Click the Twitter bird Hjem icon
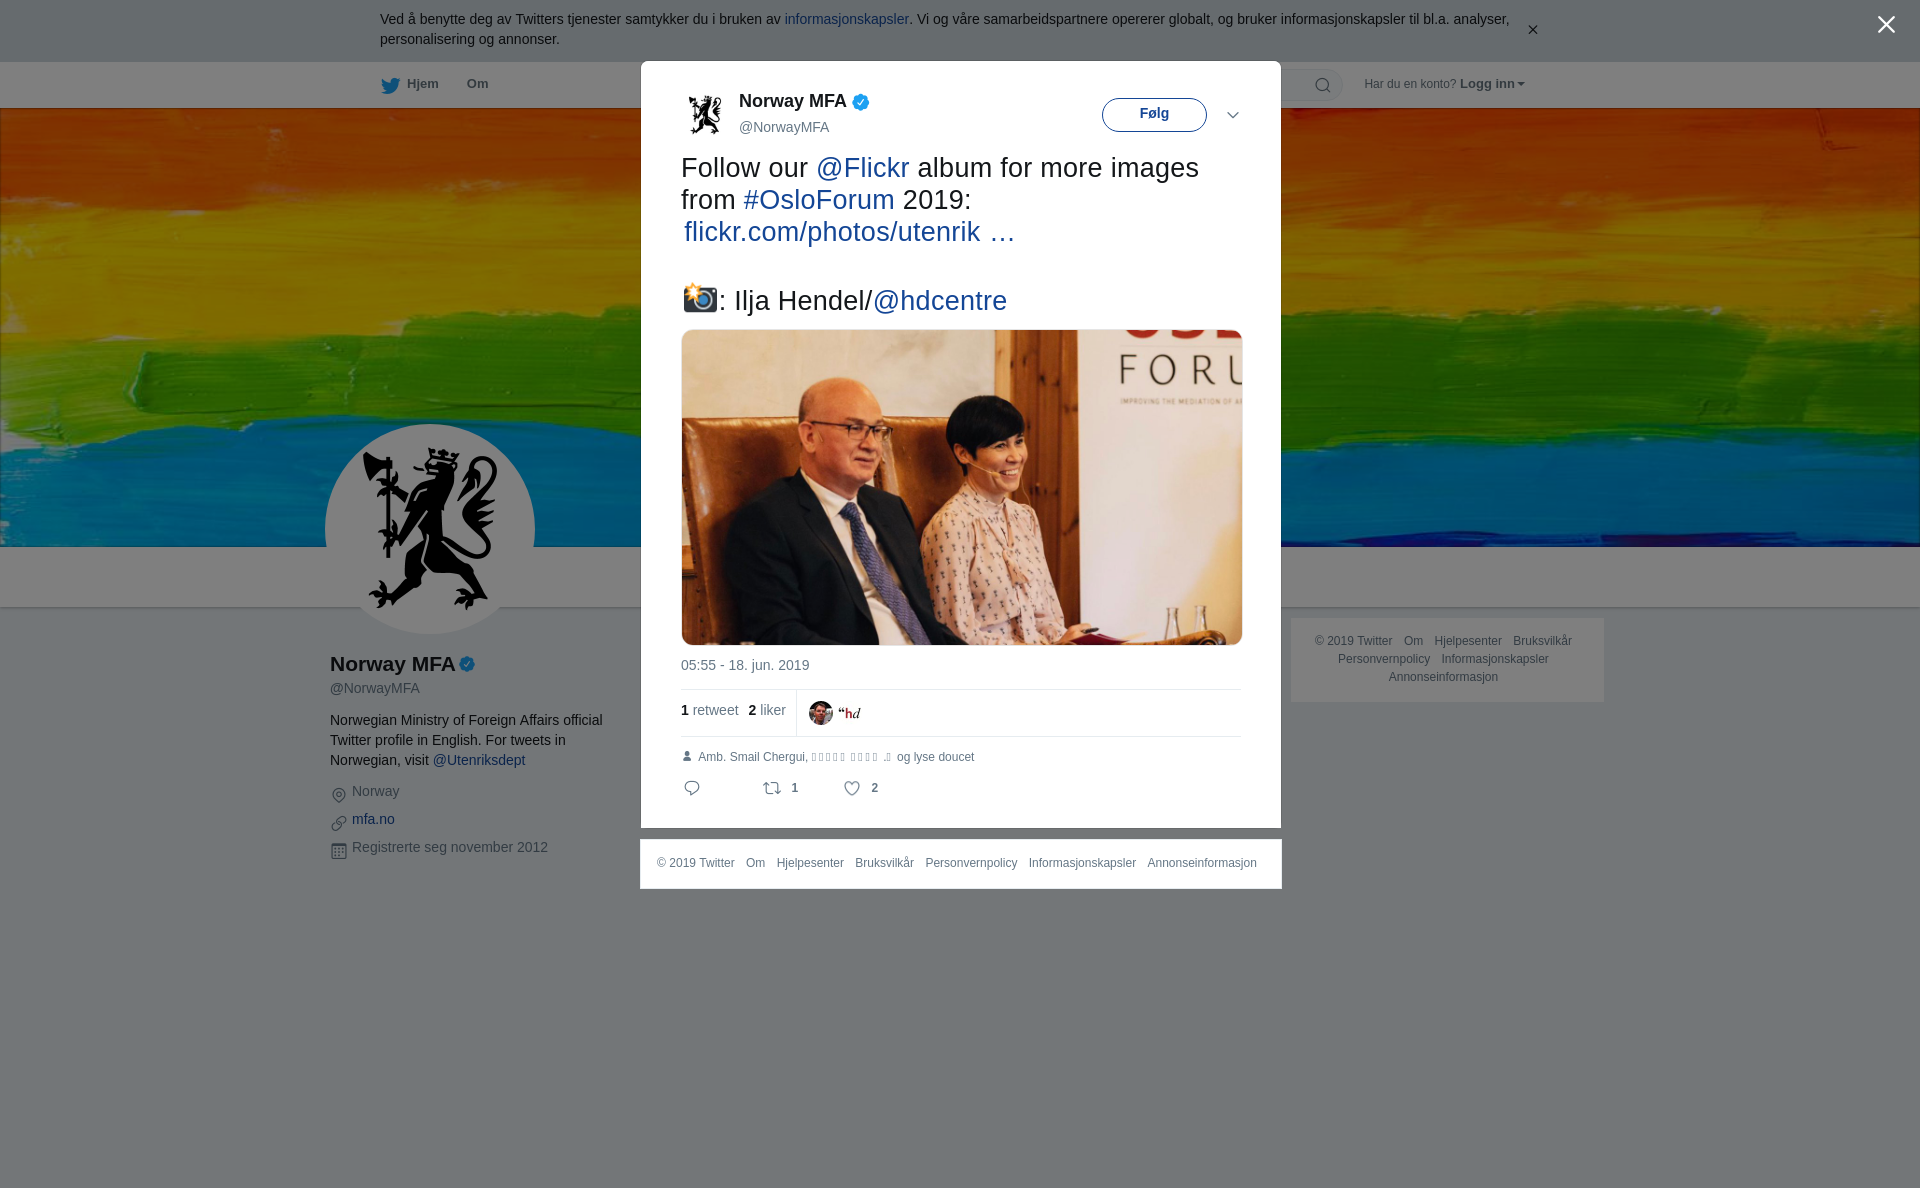The height and width of the screenshot is (1188, 1920). pos(390,85)
